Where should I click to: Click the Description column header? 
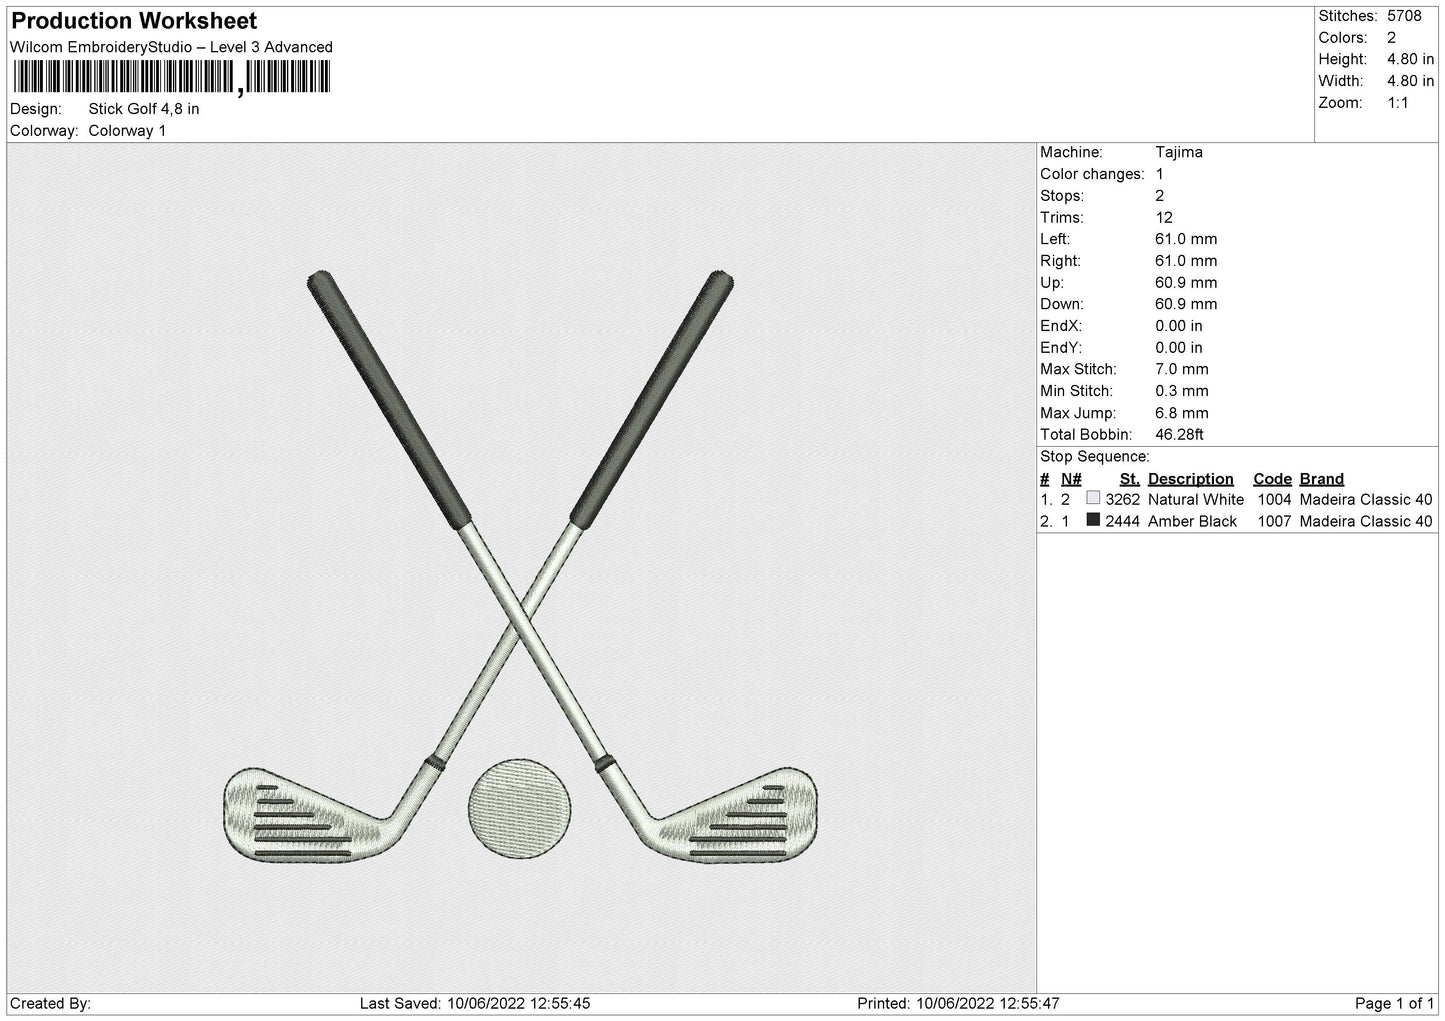tap(1191, 479)
